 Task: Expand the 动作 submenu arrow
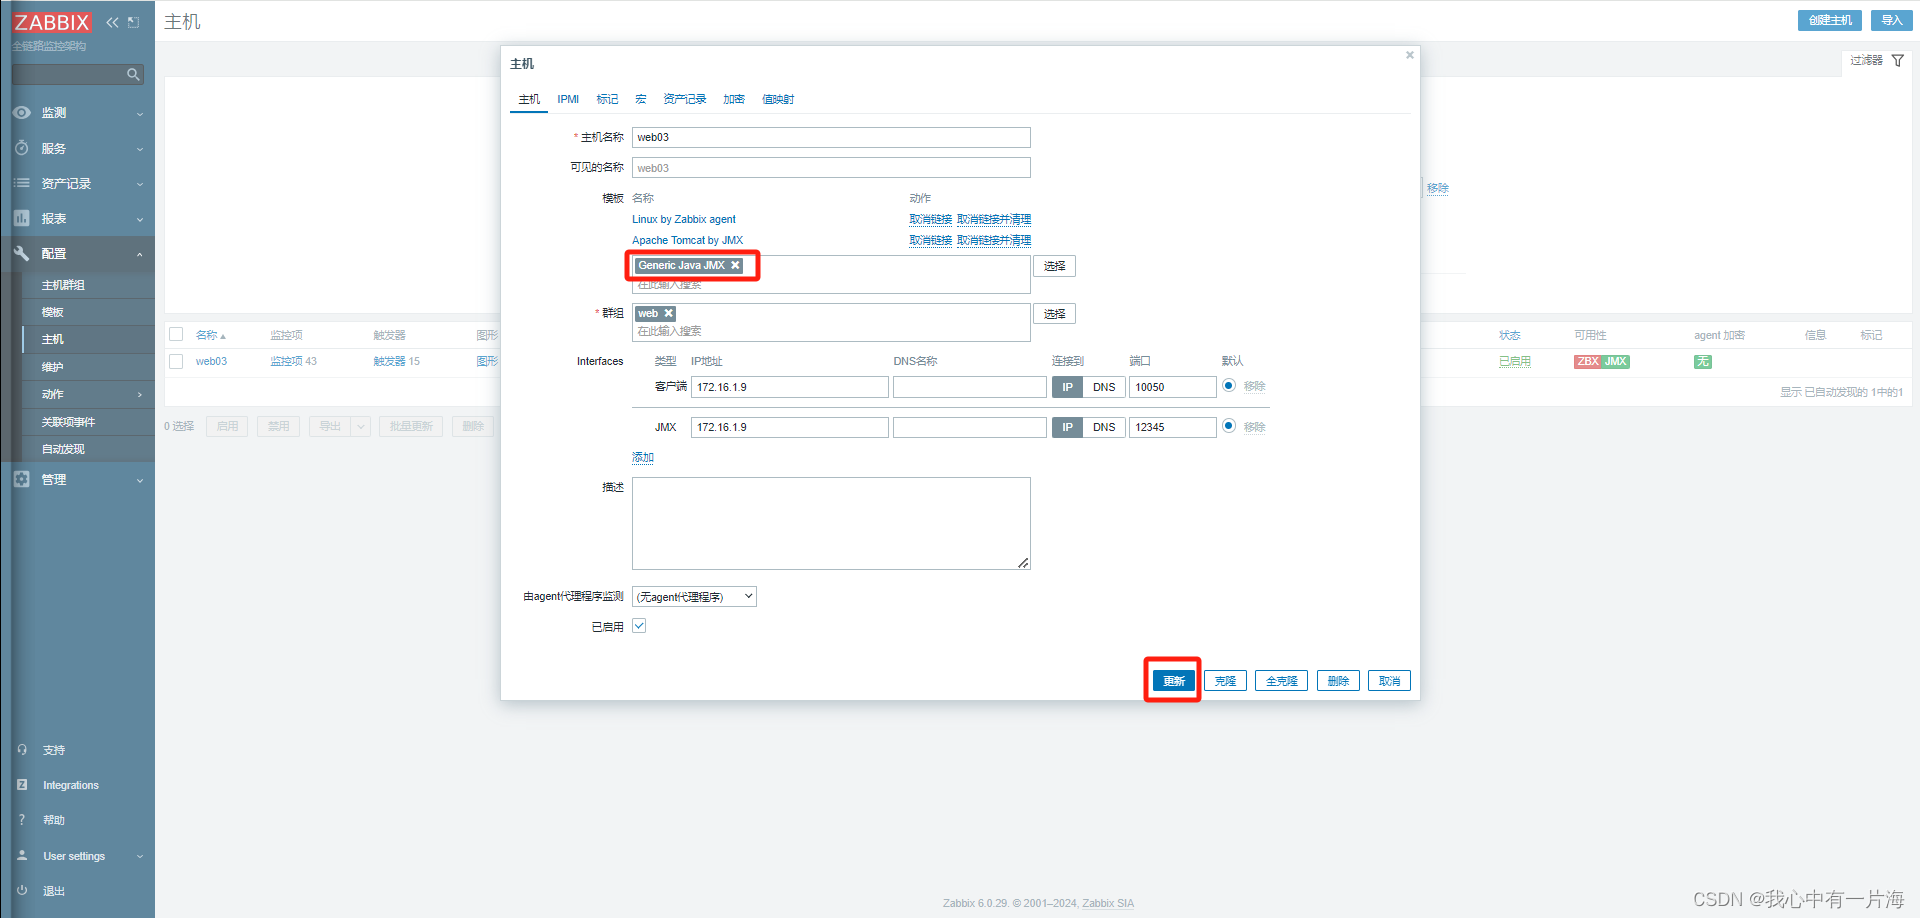(x=140, y=395)
